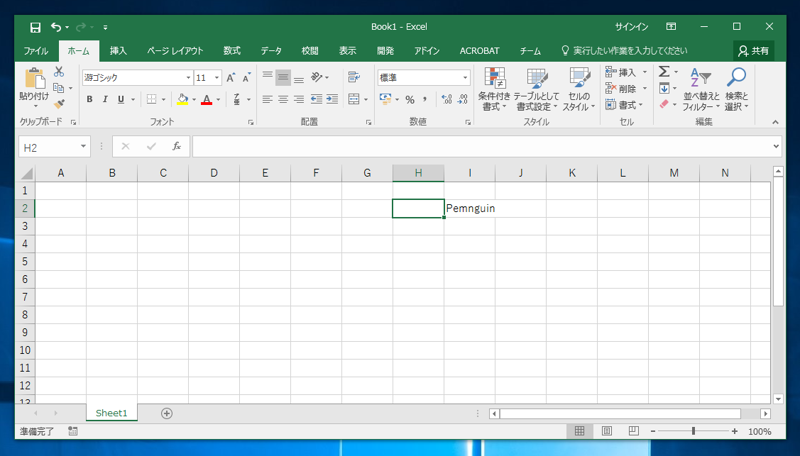
Task: Click the Paste clipboard icon
Action: (x=35, y=79)
